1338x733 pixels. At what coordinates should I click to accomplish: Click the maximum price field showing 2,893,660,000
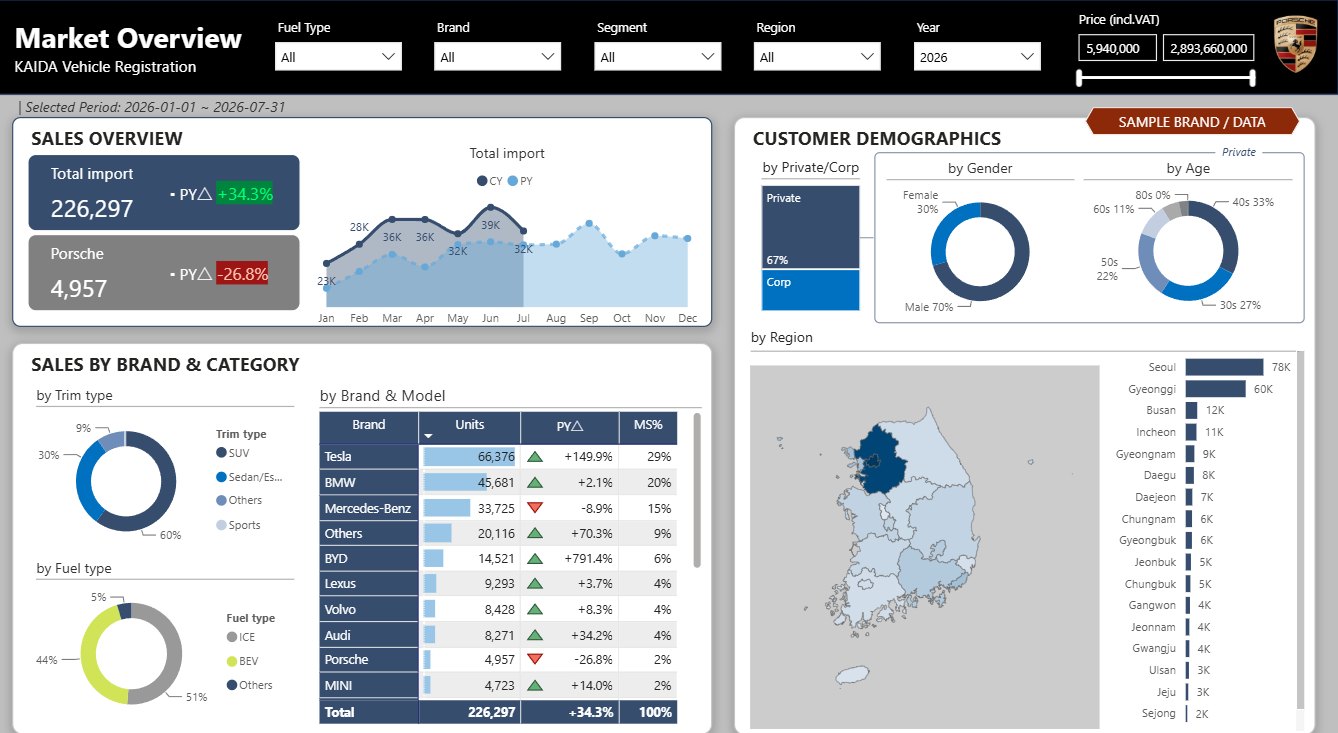[1209, 47]
